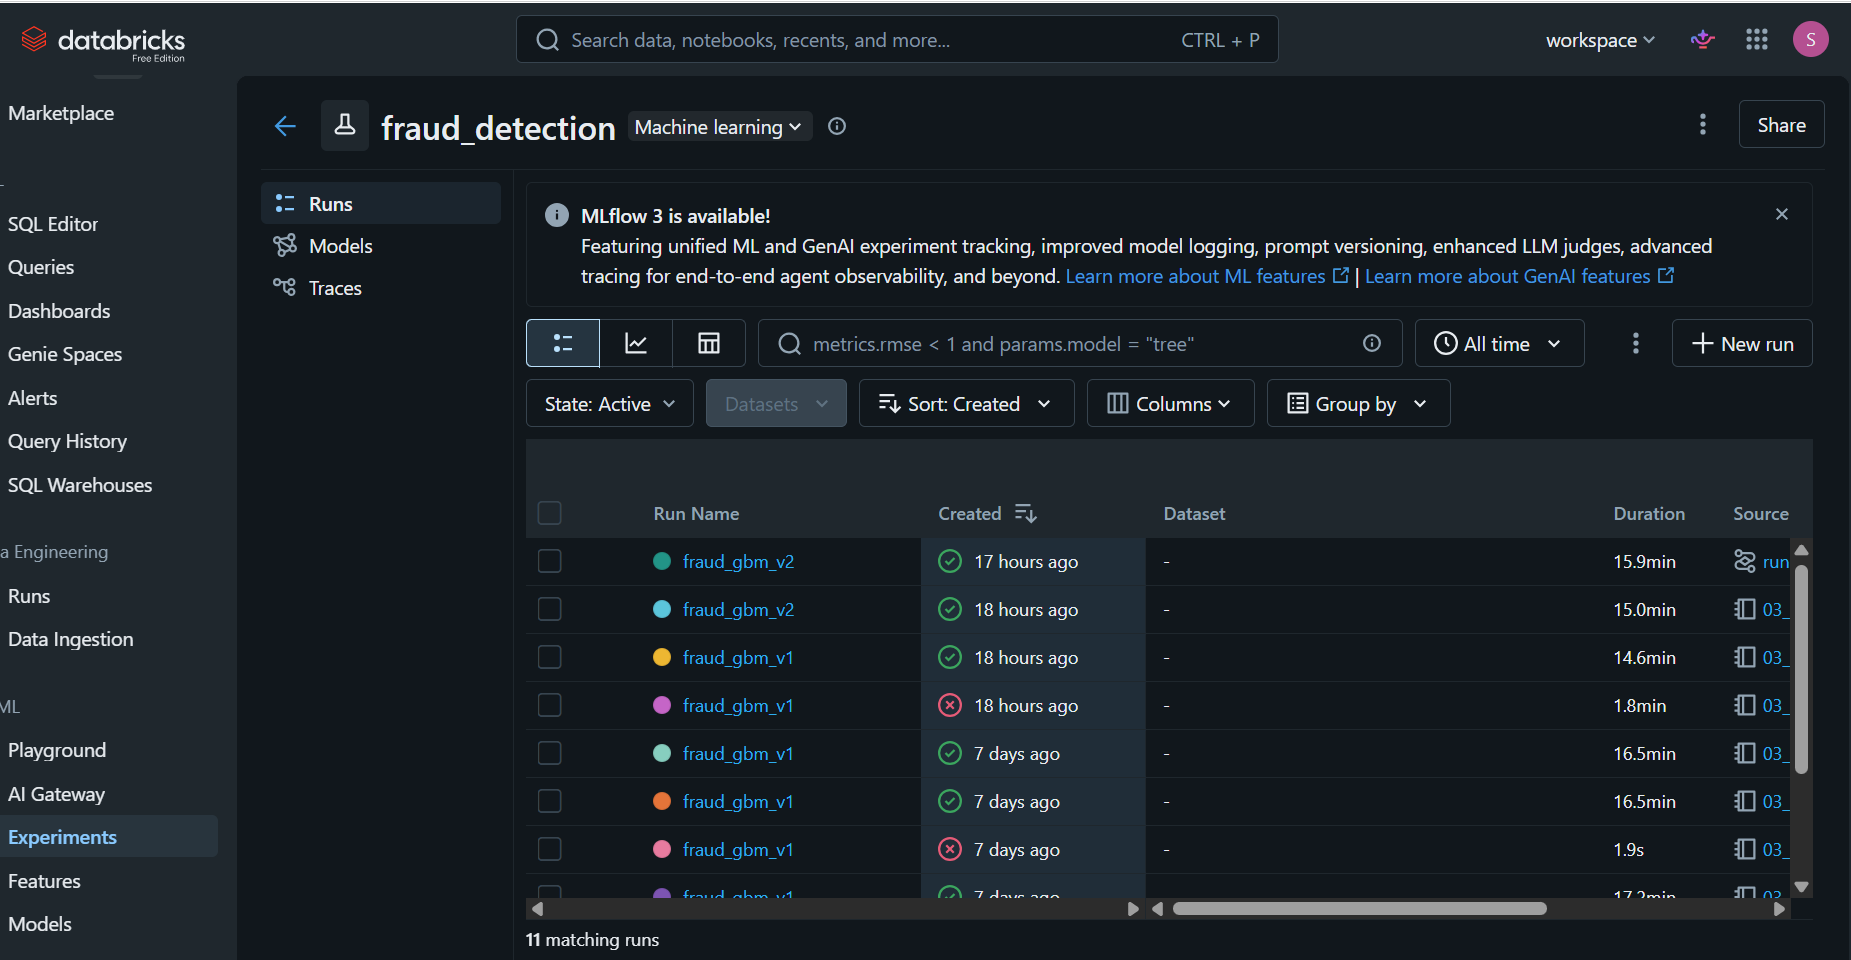Click the Created column sort icon

click(1026, 513)
